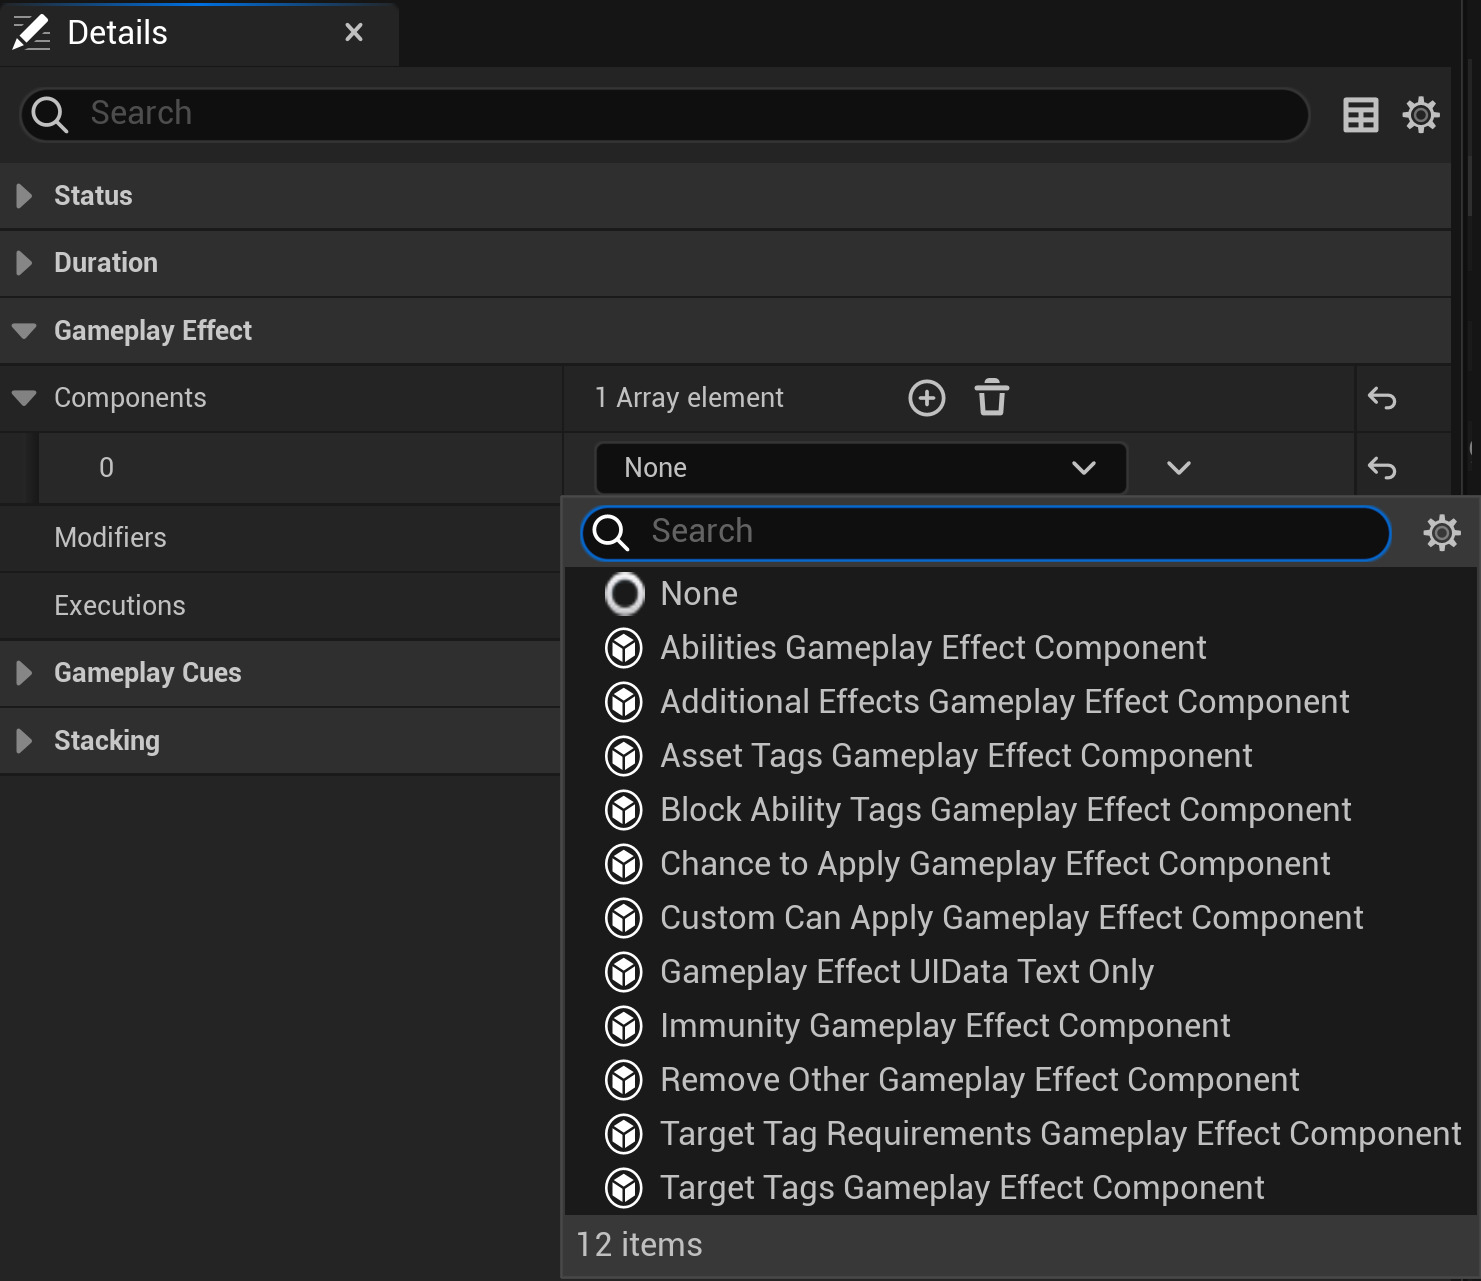Select None in the class list
The height and width of the screenshot is (1281, 1481).
[1020, 594]
